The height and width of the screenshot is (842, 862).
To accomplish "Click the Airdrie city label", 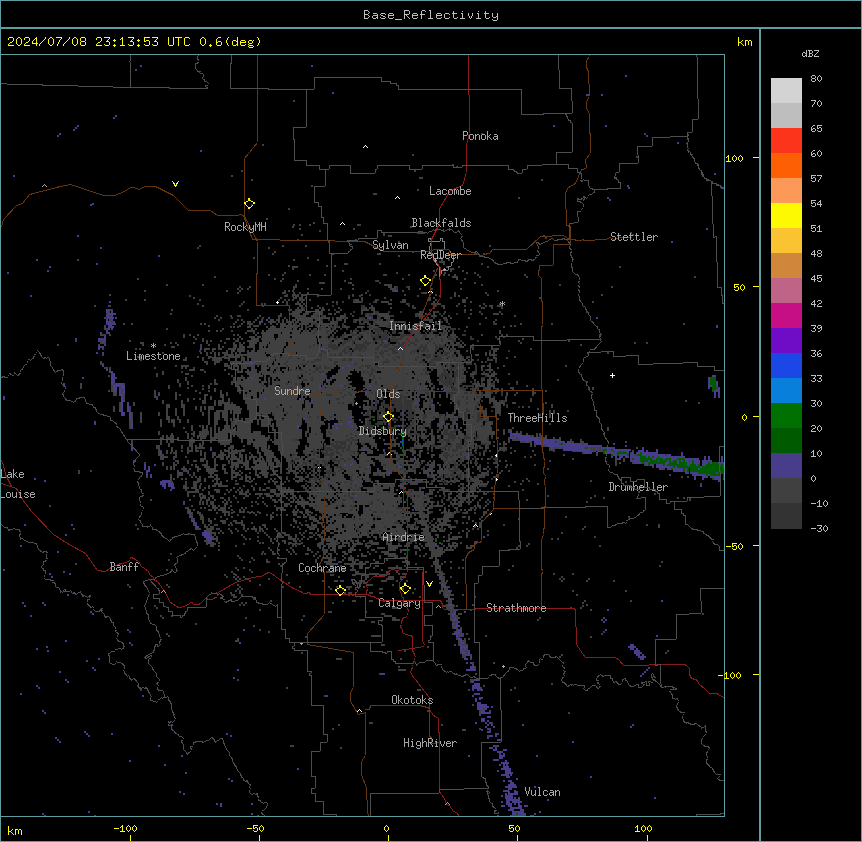I will (x=404, y=537).
